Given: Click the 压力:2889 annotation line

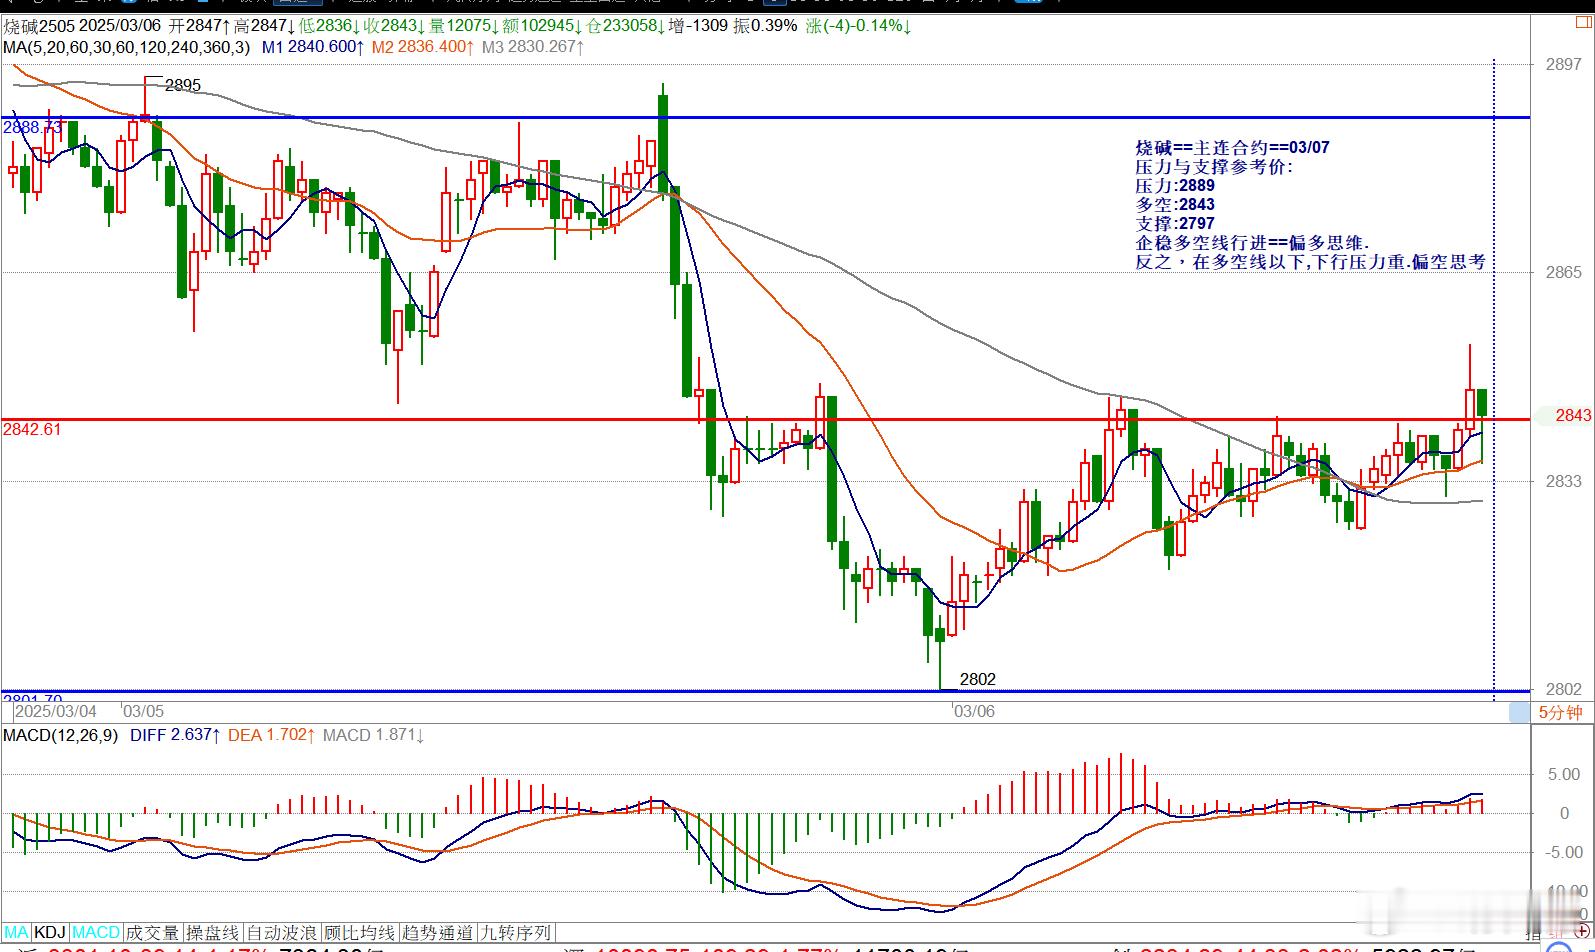Looking at the screenshot, I should 1175,185.
